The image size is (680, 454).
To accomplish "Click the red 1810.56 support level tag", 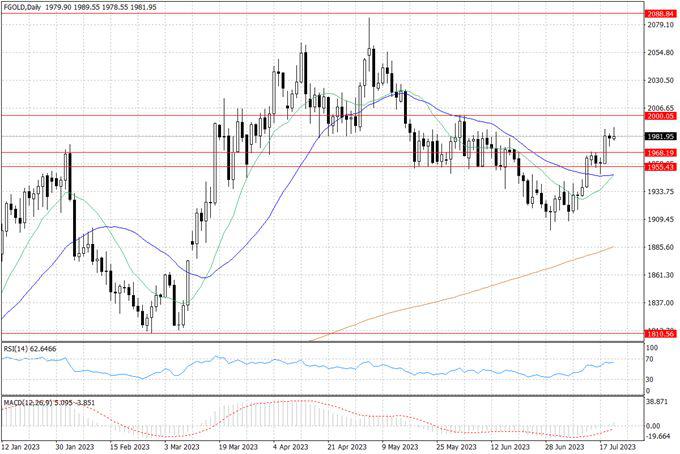I will [656, 334].
